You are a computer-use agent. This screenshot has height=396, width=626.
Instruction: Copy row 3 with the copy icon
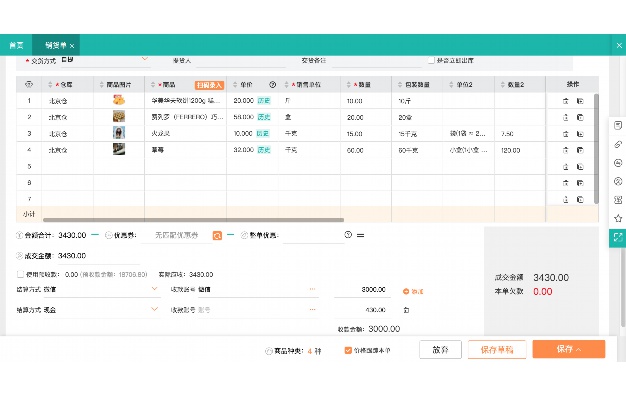(580, 134)
